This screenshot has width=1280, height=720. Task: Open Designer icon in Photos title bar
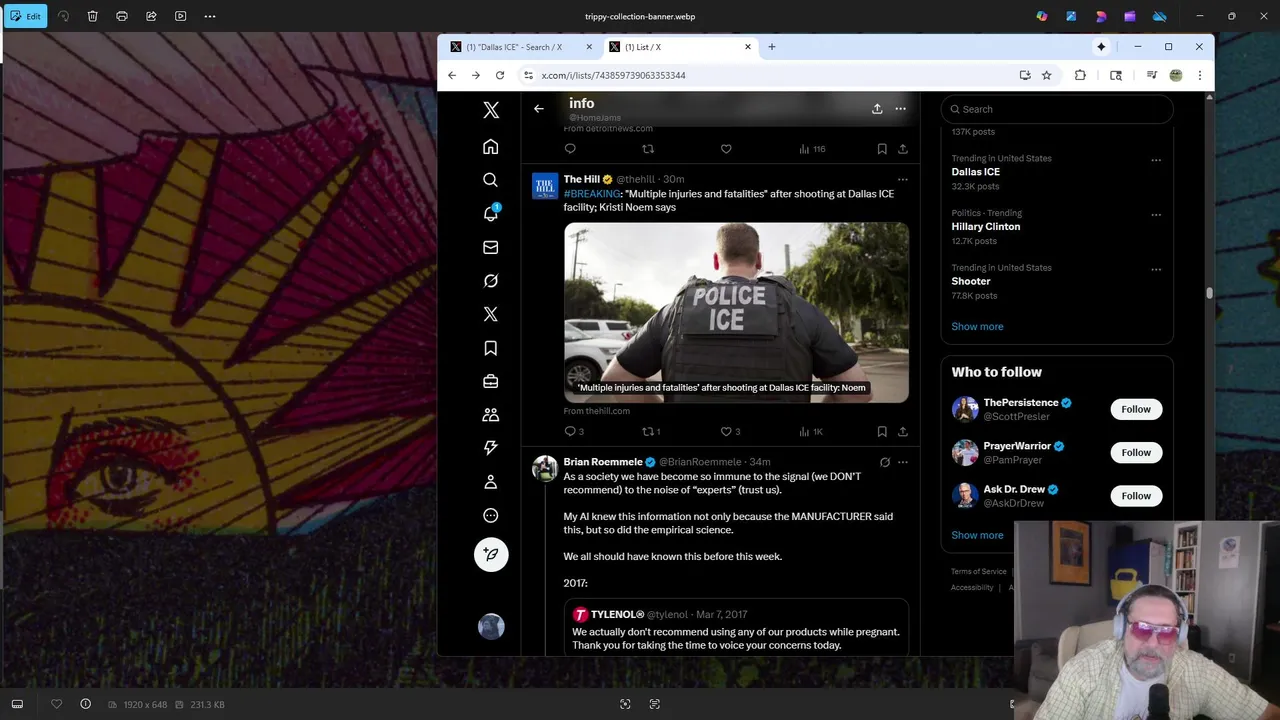pos(1101,16)
